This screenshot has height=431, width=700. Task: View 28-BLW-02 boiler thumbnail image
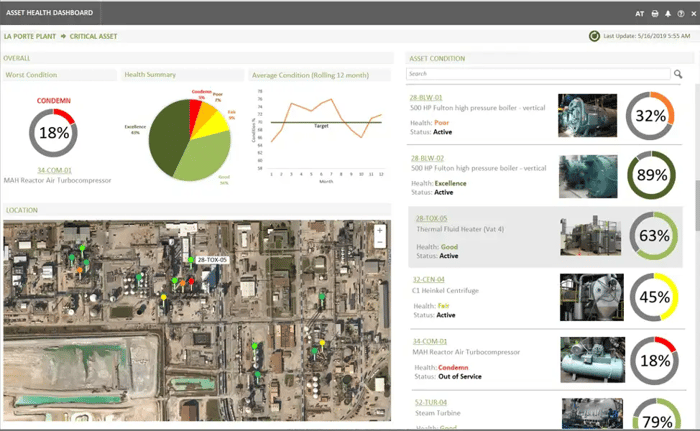coord(588,176)
